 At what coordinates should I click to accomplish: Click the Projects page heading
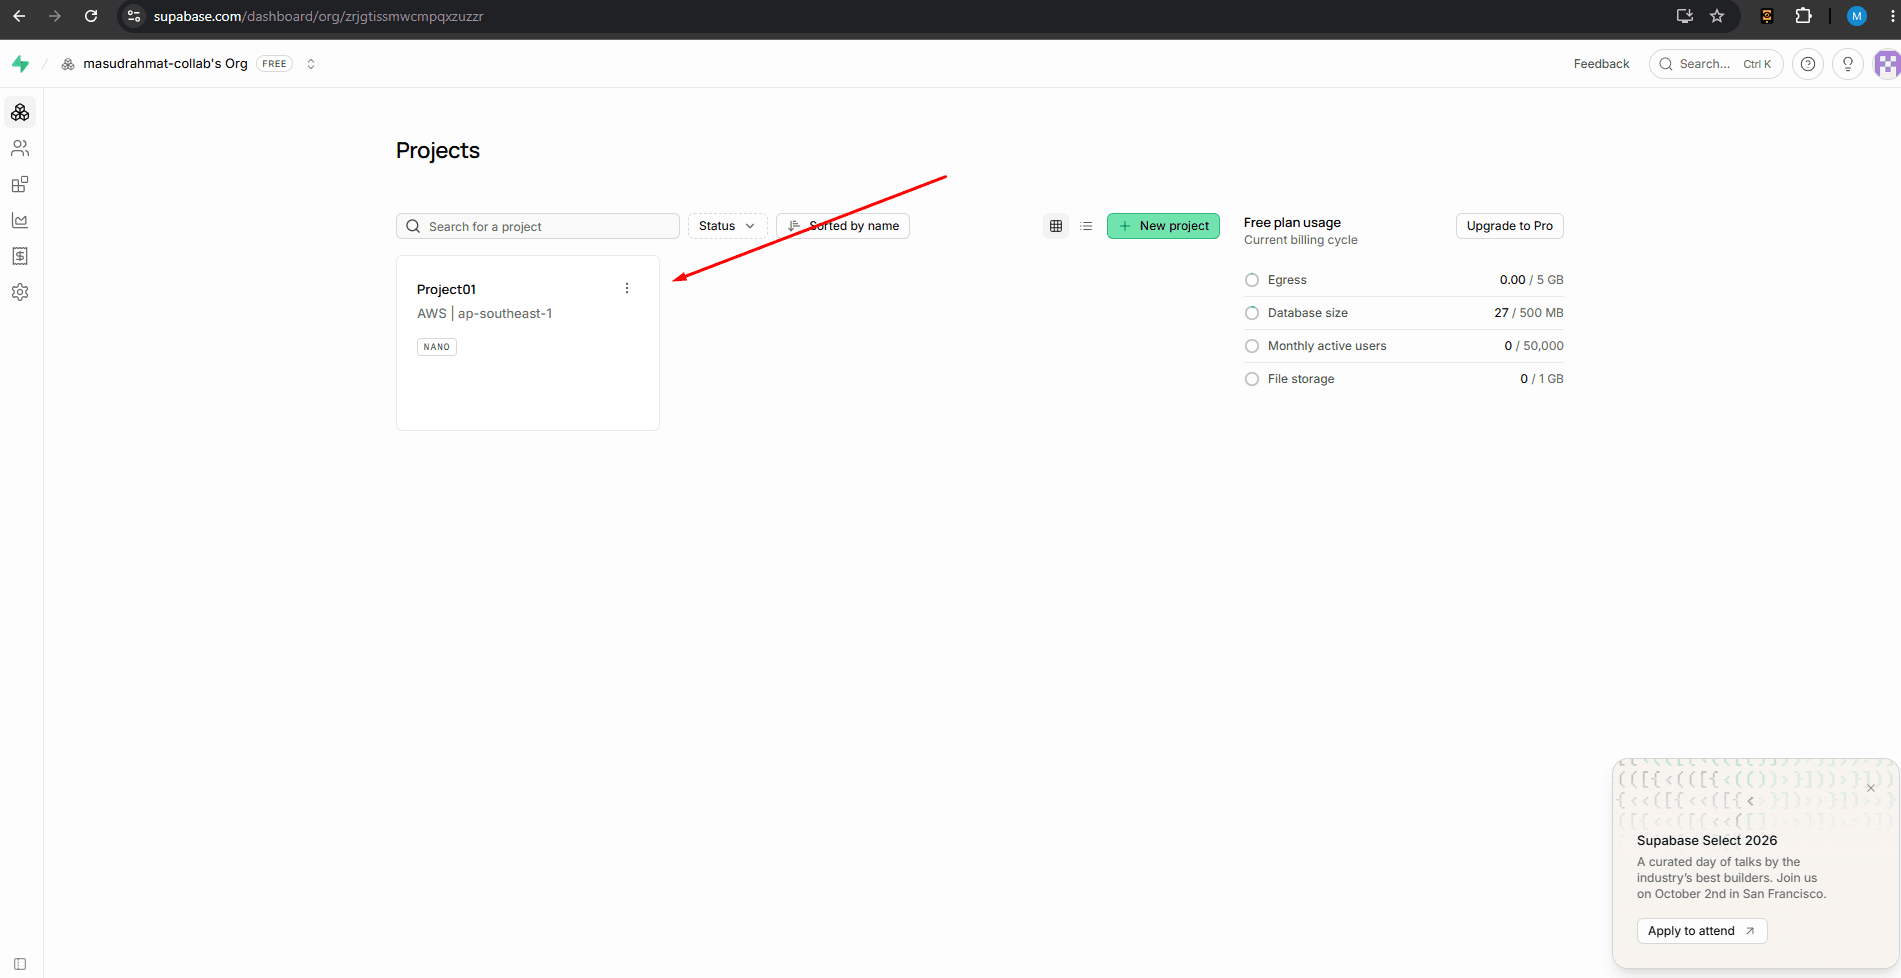click(x=438, y=150)
